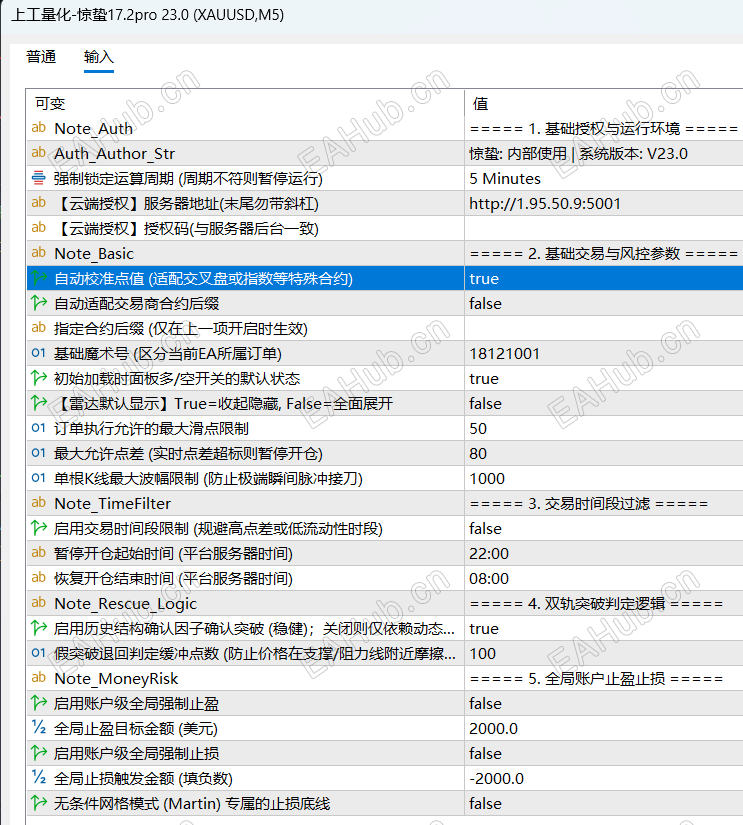Click the integer icon beside 单根K线最大波幅限制
The height and width of the screenshot is (825, 743).
(38, 478)
